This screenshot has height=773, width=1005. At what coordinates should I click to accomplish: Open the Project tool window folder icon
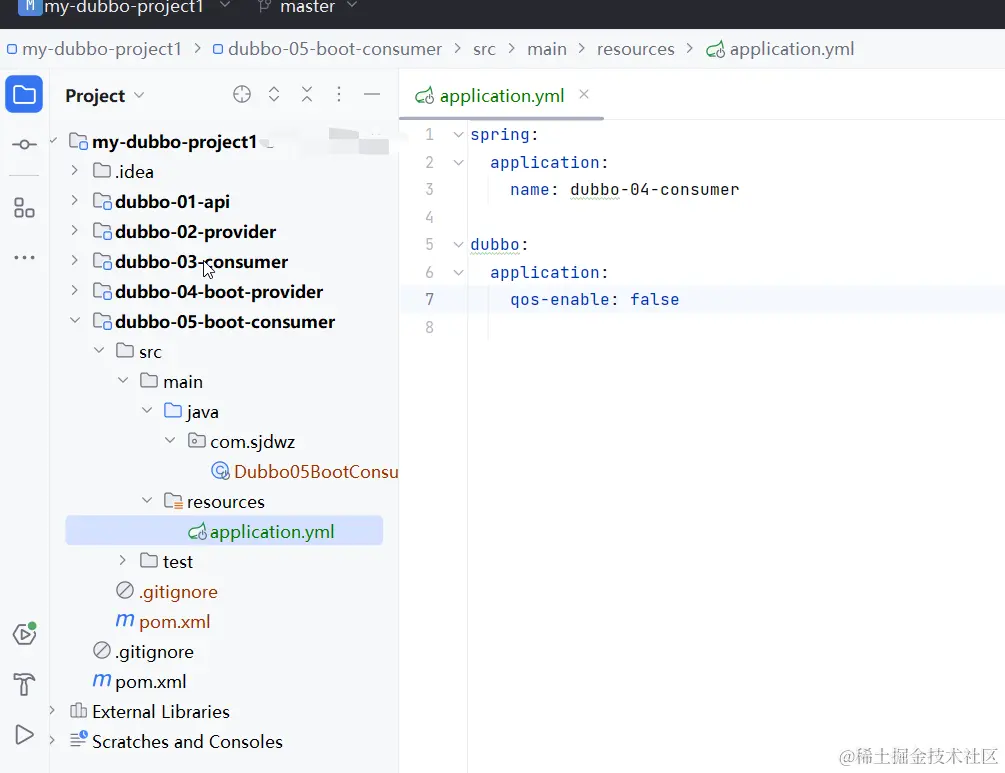coord(24,94)
